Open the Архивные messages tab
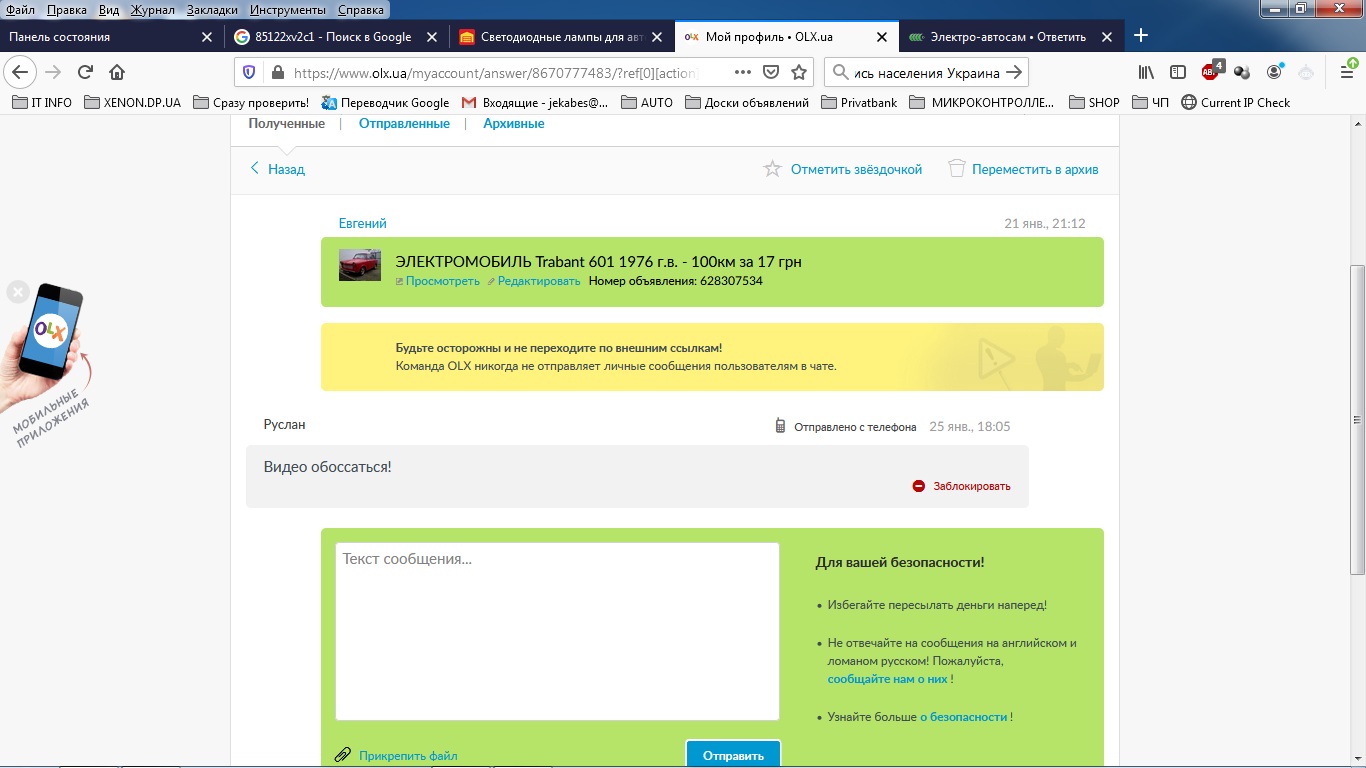Image resolution: width=1366 pixels, height=768 pixels. pos(513,124)
